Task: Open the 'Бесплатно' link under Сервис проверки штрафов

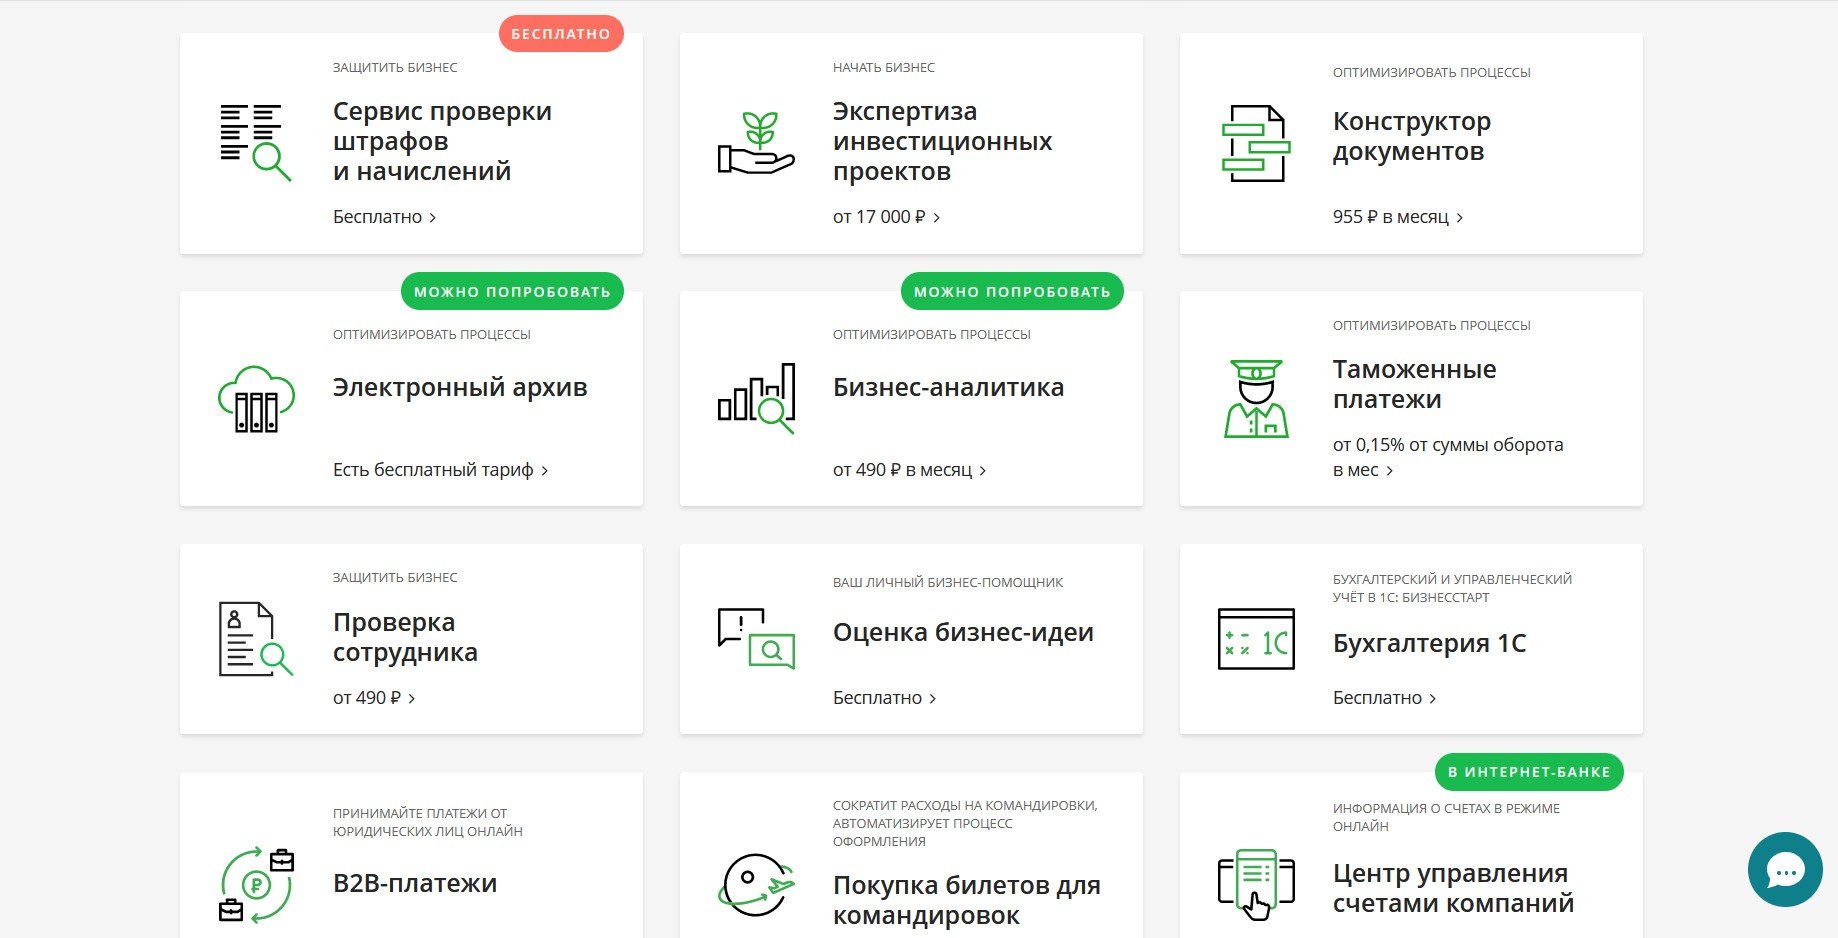Action: [x=384, y=217]
